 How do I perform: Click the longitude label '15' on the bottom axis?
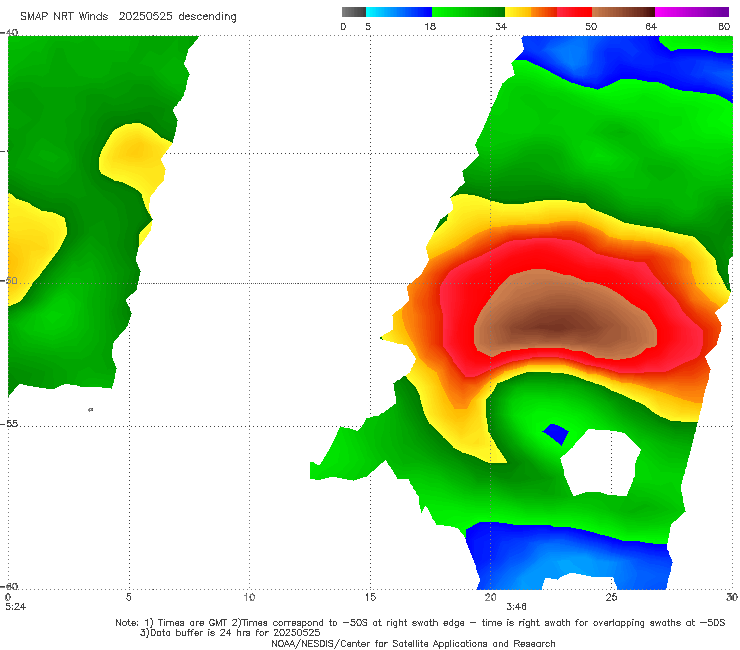click(x=370, y=597)
